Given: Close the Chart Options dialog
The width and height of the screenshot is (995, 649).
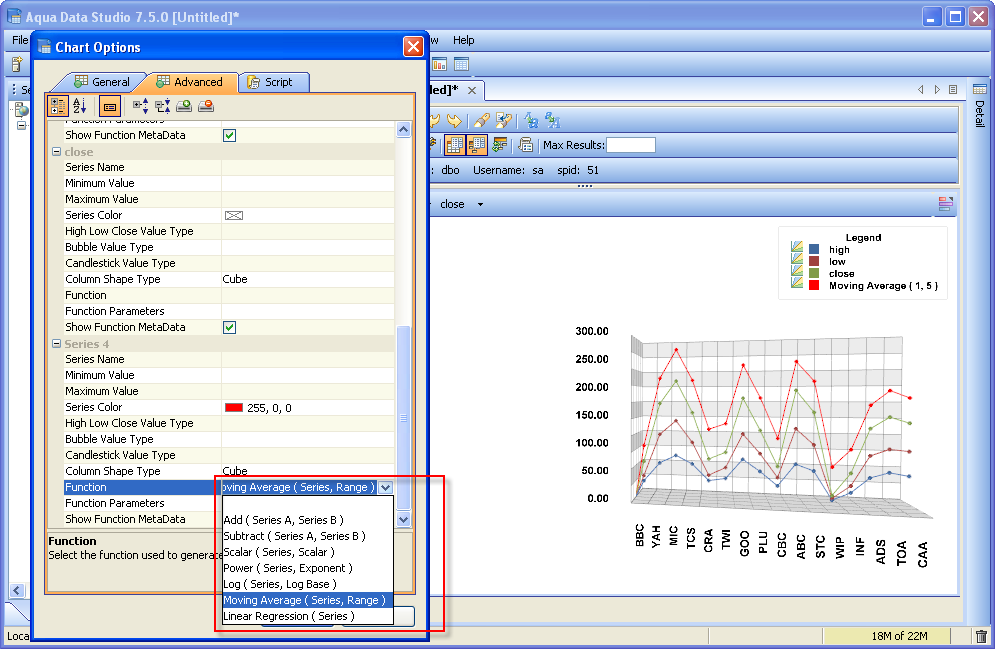Looking at the screenshot, I should [413, 47].
